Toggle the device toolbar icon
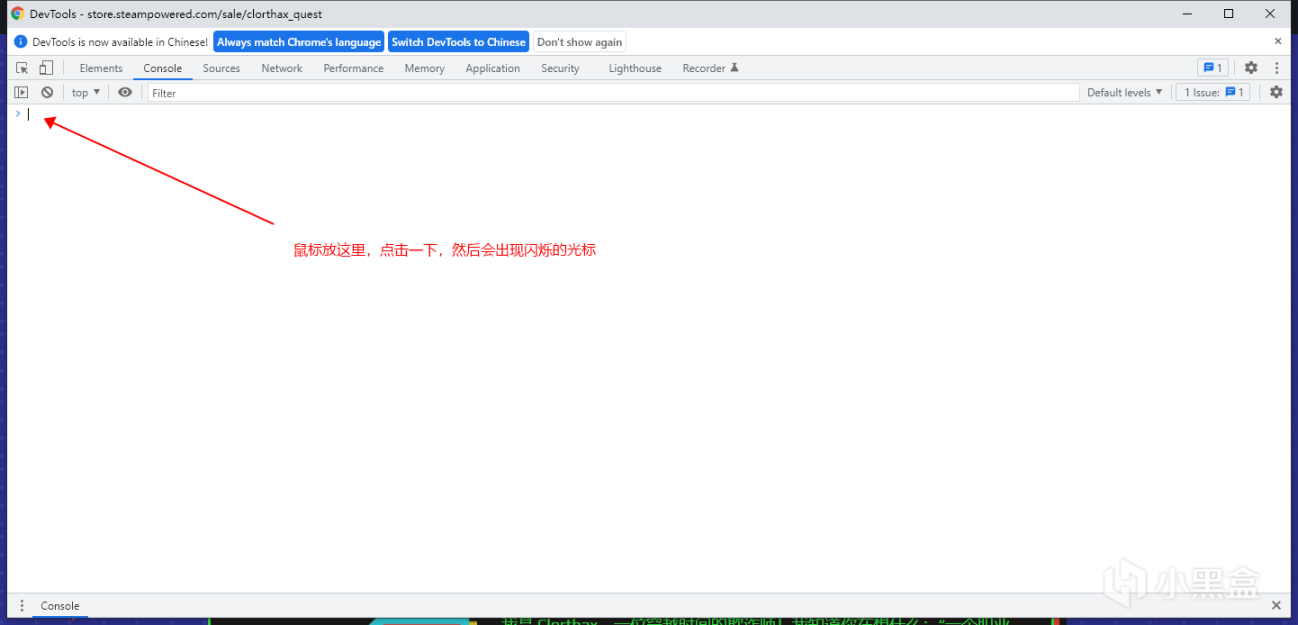The width and height of the screenshot is (1298, 625). point(46,68)
